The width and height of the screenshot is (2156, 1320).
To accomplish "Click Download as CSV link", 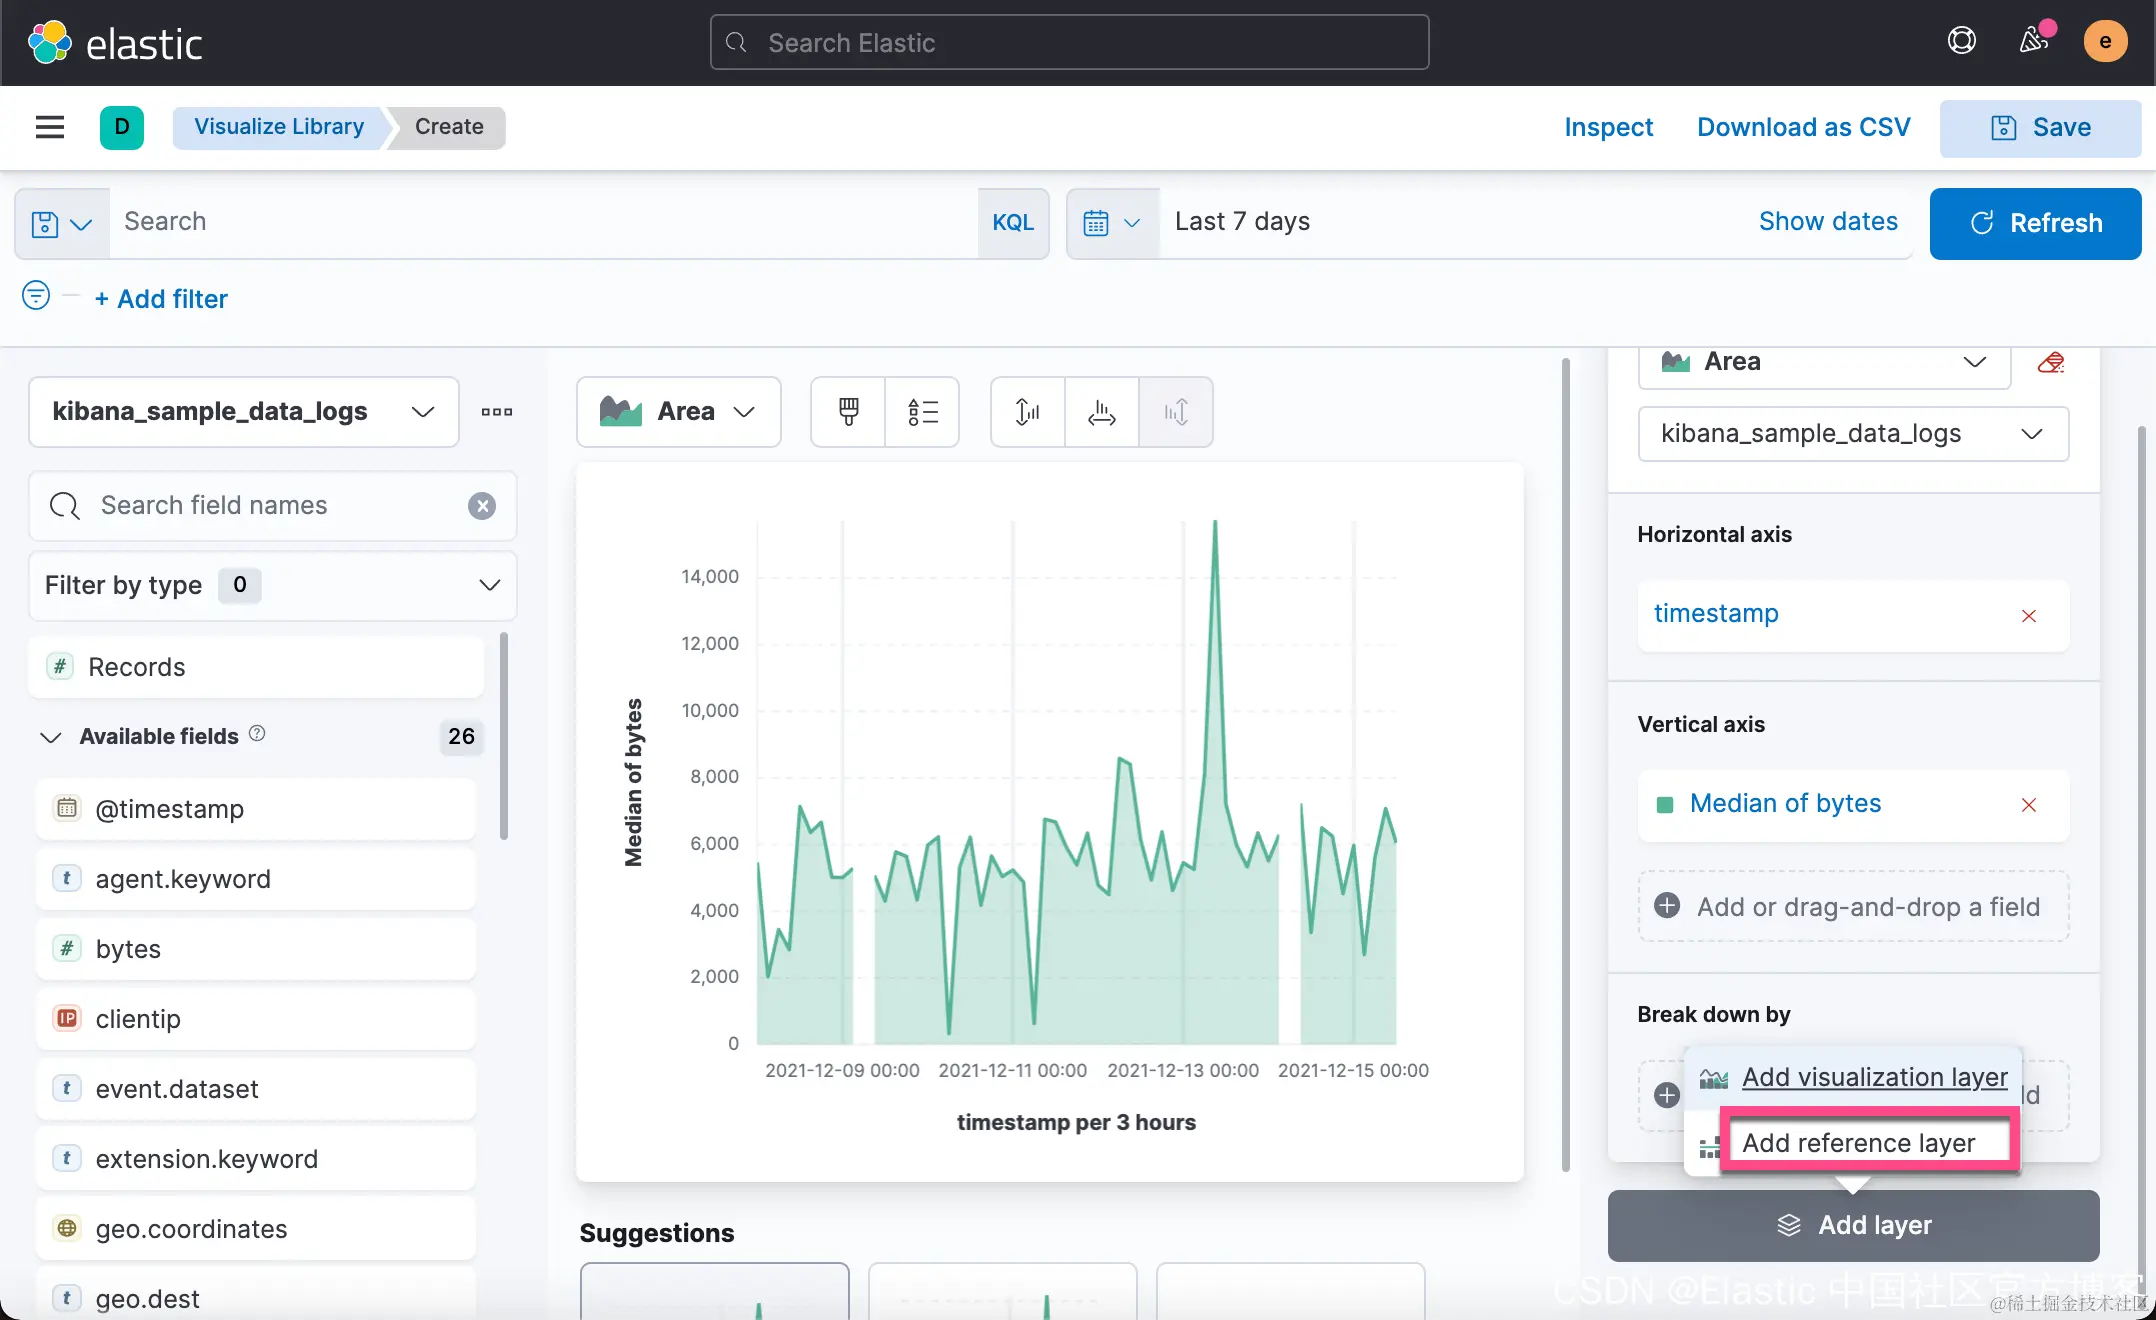I will pos(1803,127).
